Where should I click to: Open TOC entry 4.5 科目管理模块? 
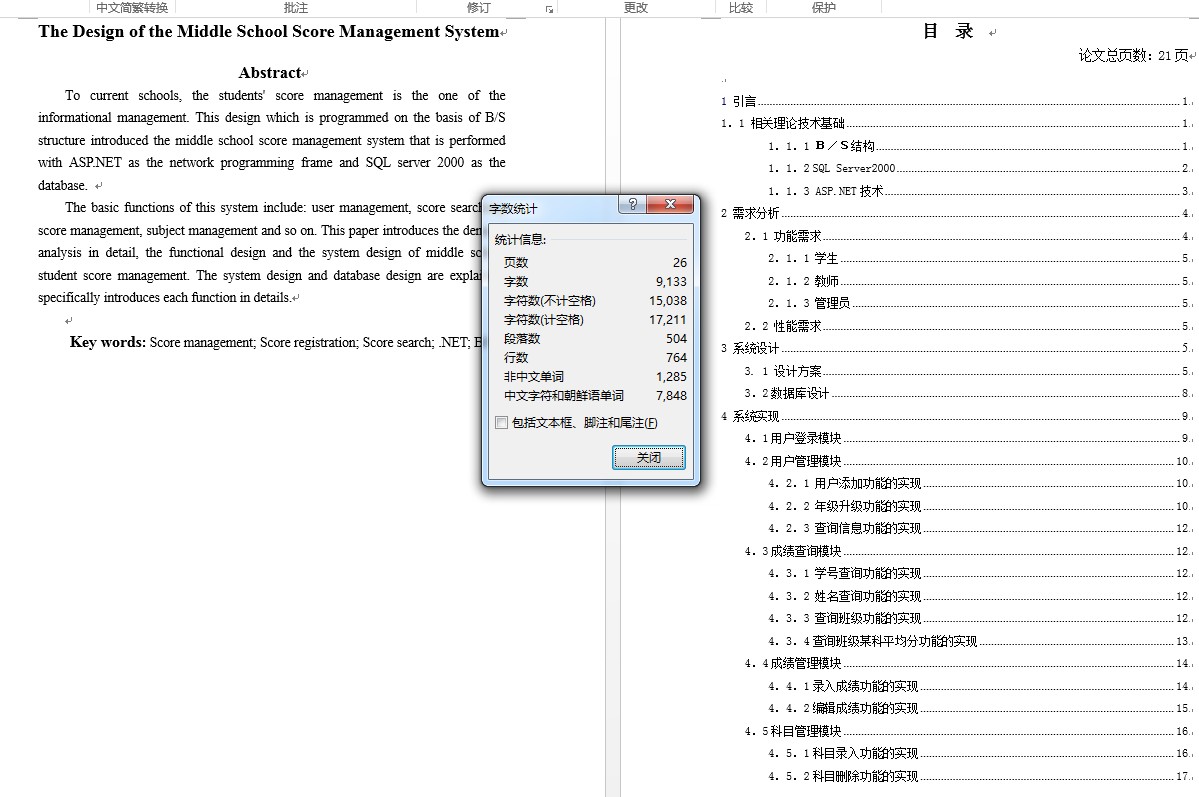coord(967,732)
